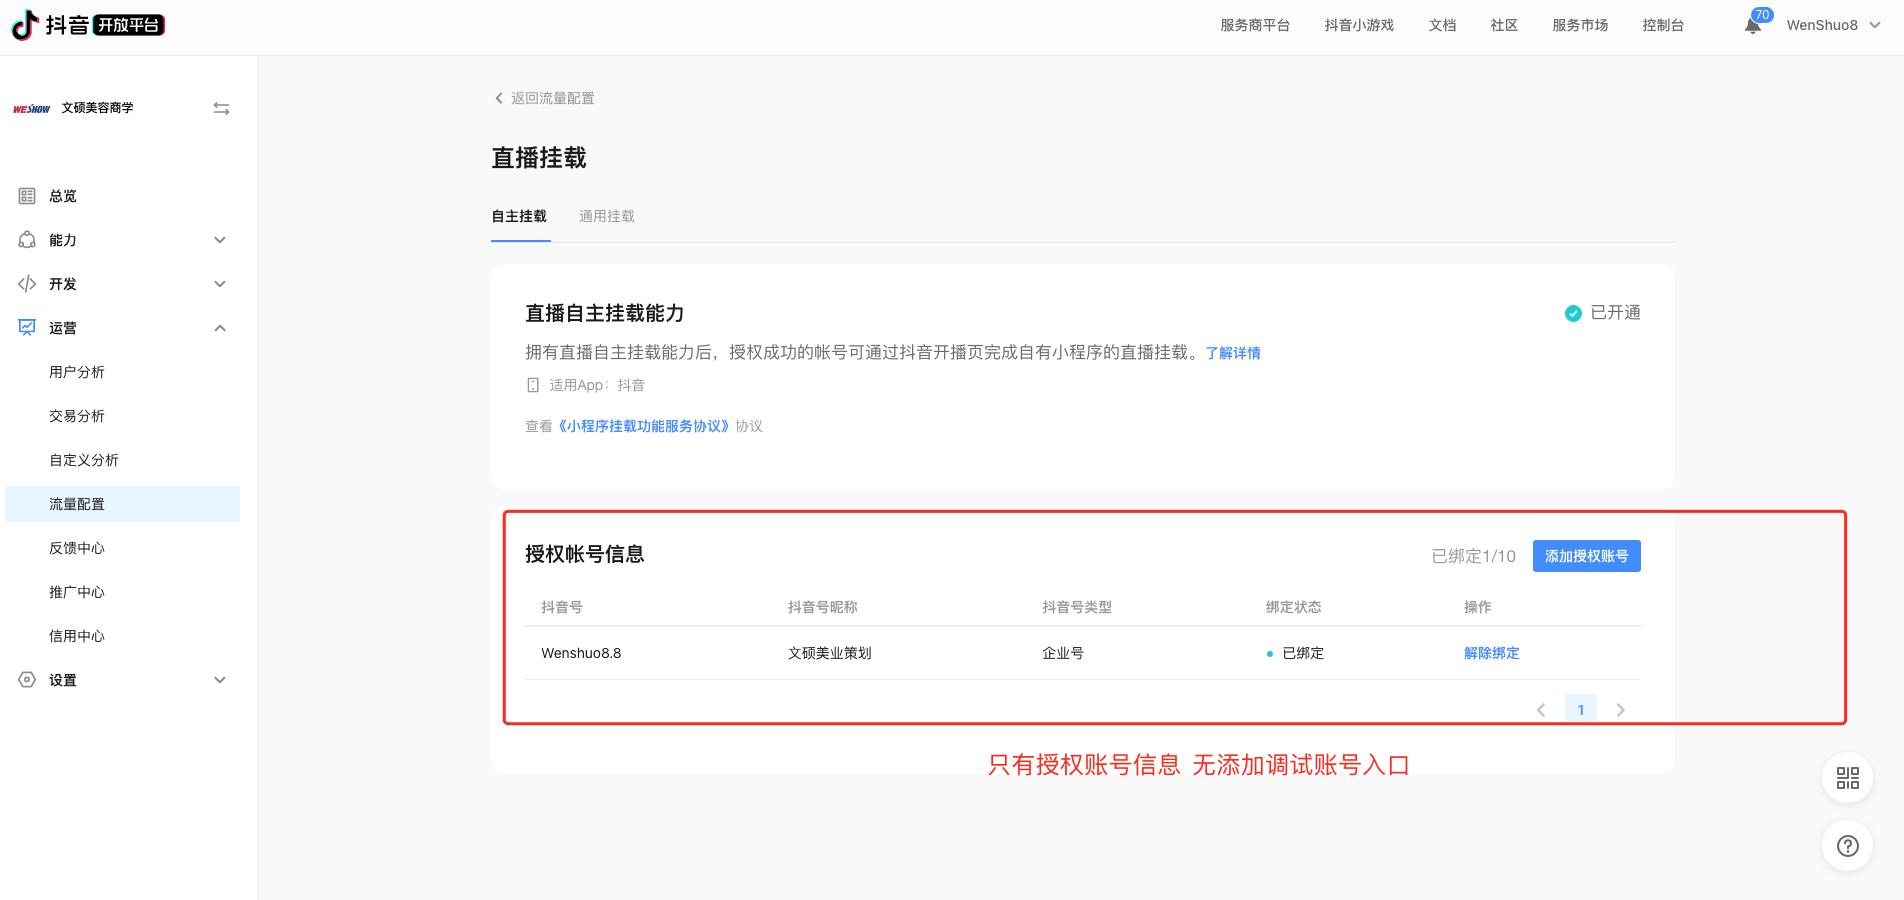Click the Douyin open platform logo
Viewport: 1904px width, 900px height.
click(88, 25)
